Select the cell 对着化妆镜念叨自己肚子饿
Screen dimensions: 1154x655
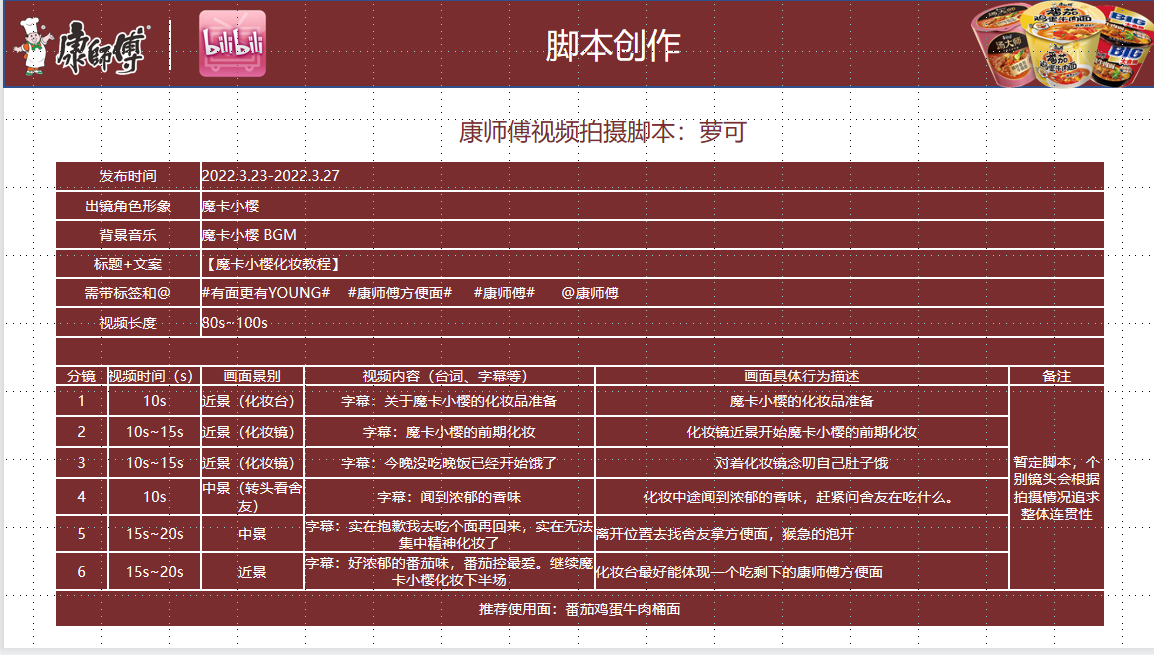(x=801, y=463)
